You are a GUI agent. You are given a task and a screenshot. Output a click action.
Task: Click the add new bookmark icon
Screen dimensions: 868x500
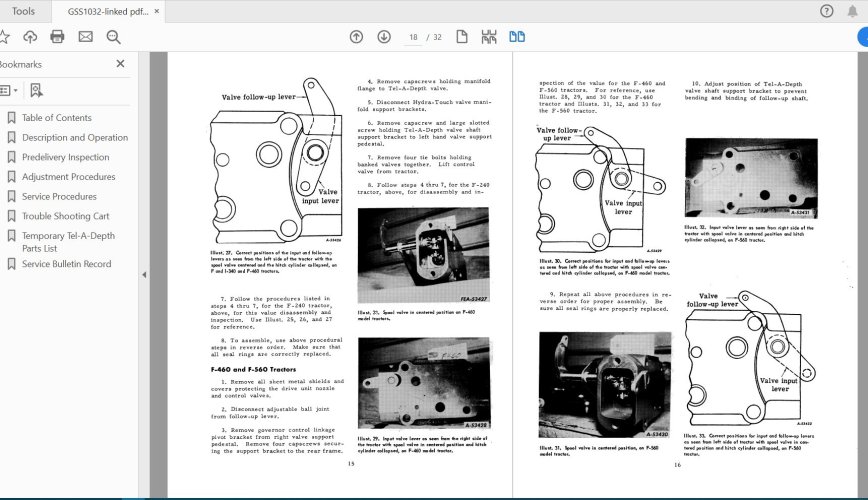(37, 90)
